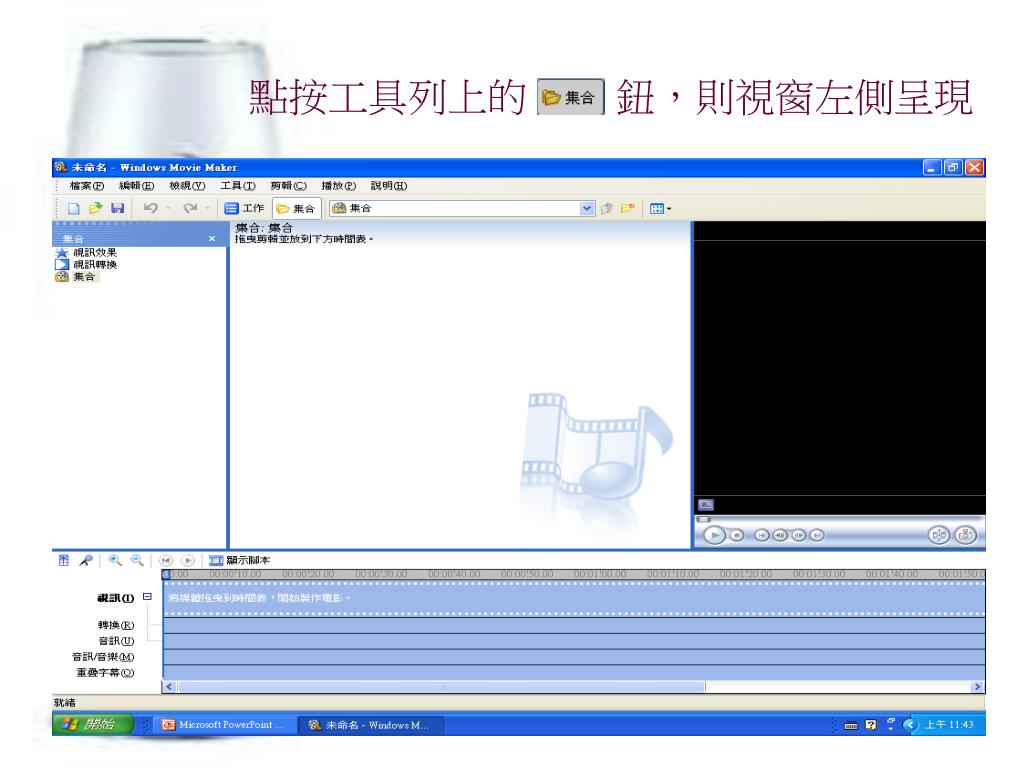Open the 說明(H) menu
The height and width of the screenshot is (768, 1024).
389,186
